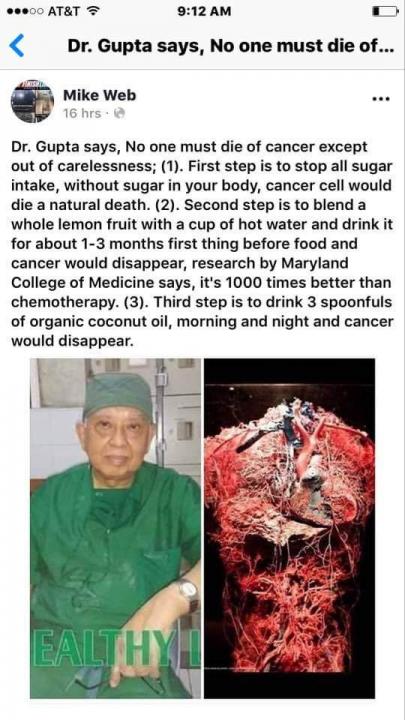Viewport: 405px width, 720px height.
Task: Open the Mike Web profile name link
Action: (x=100, y=95)
